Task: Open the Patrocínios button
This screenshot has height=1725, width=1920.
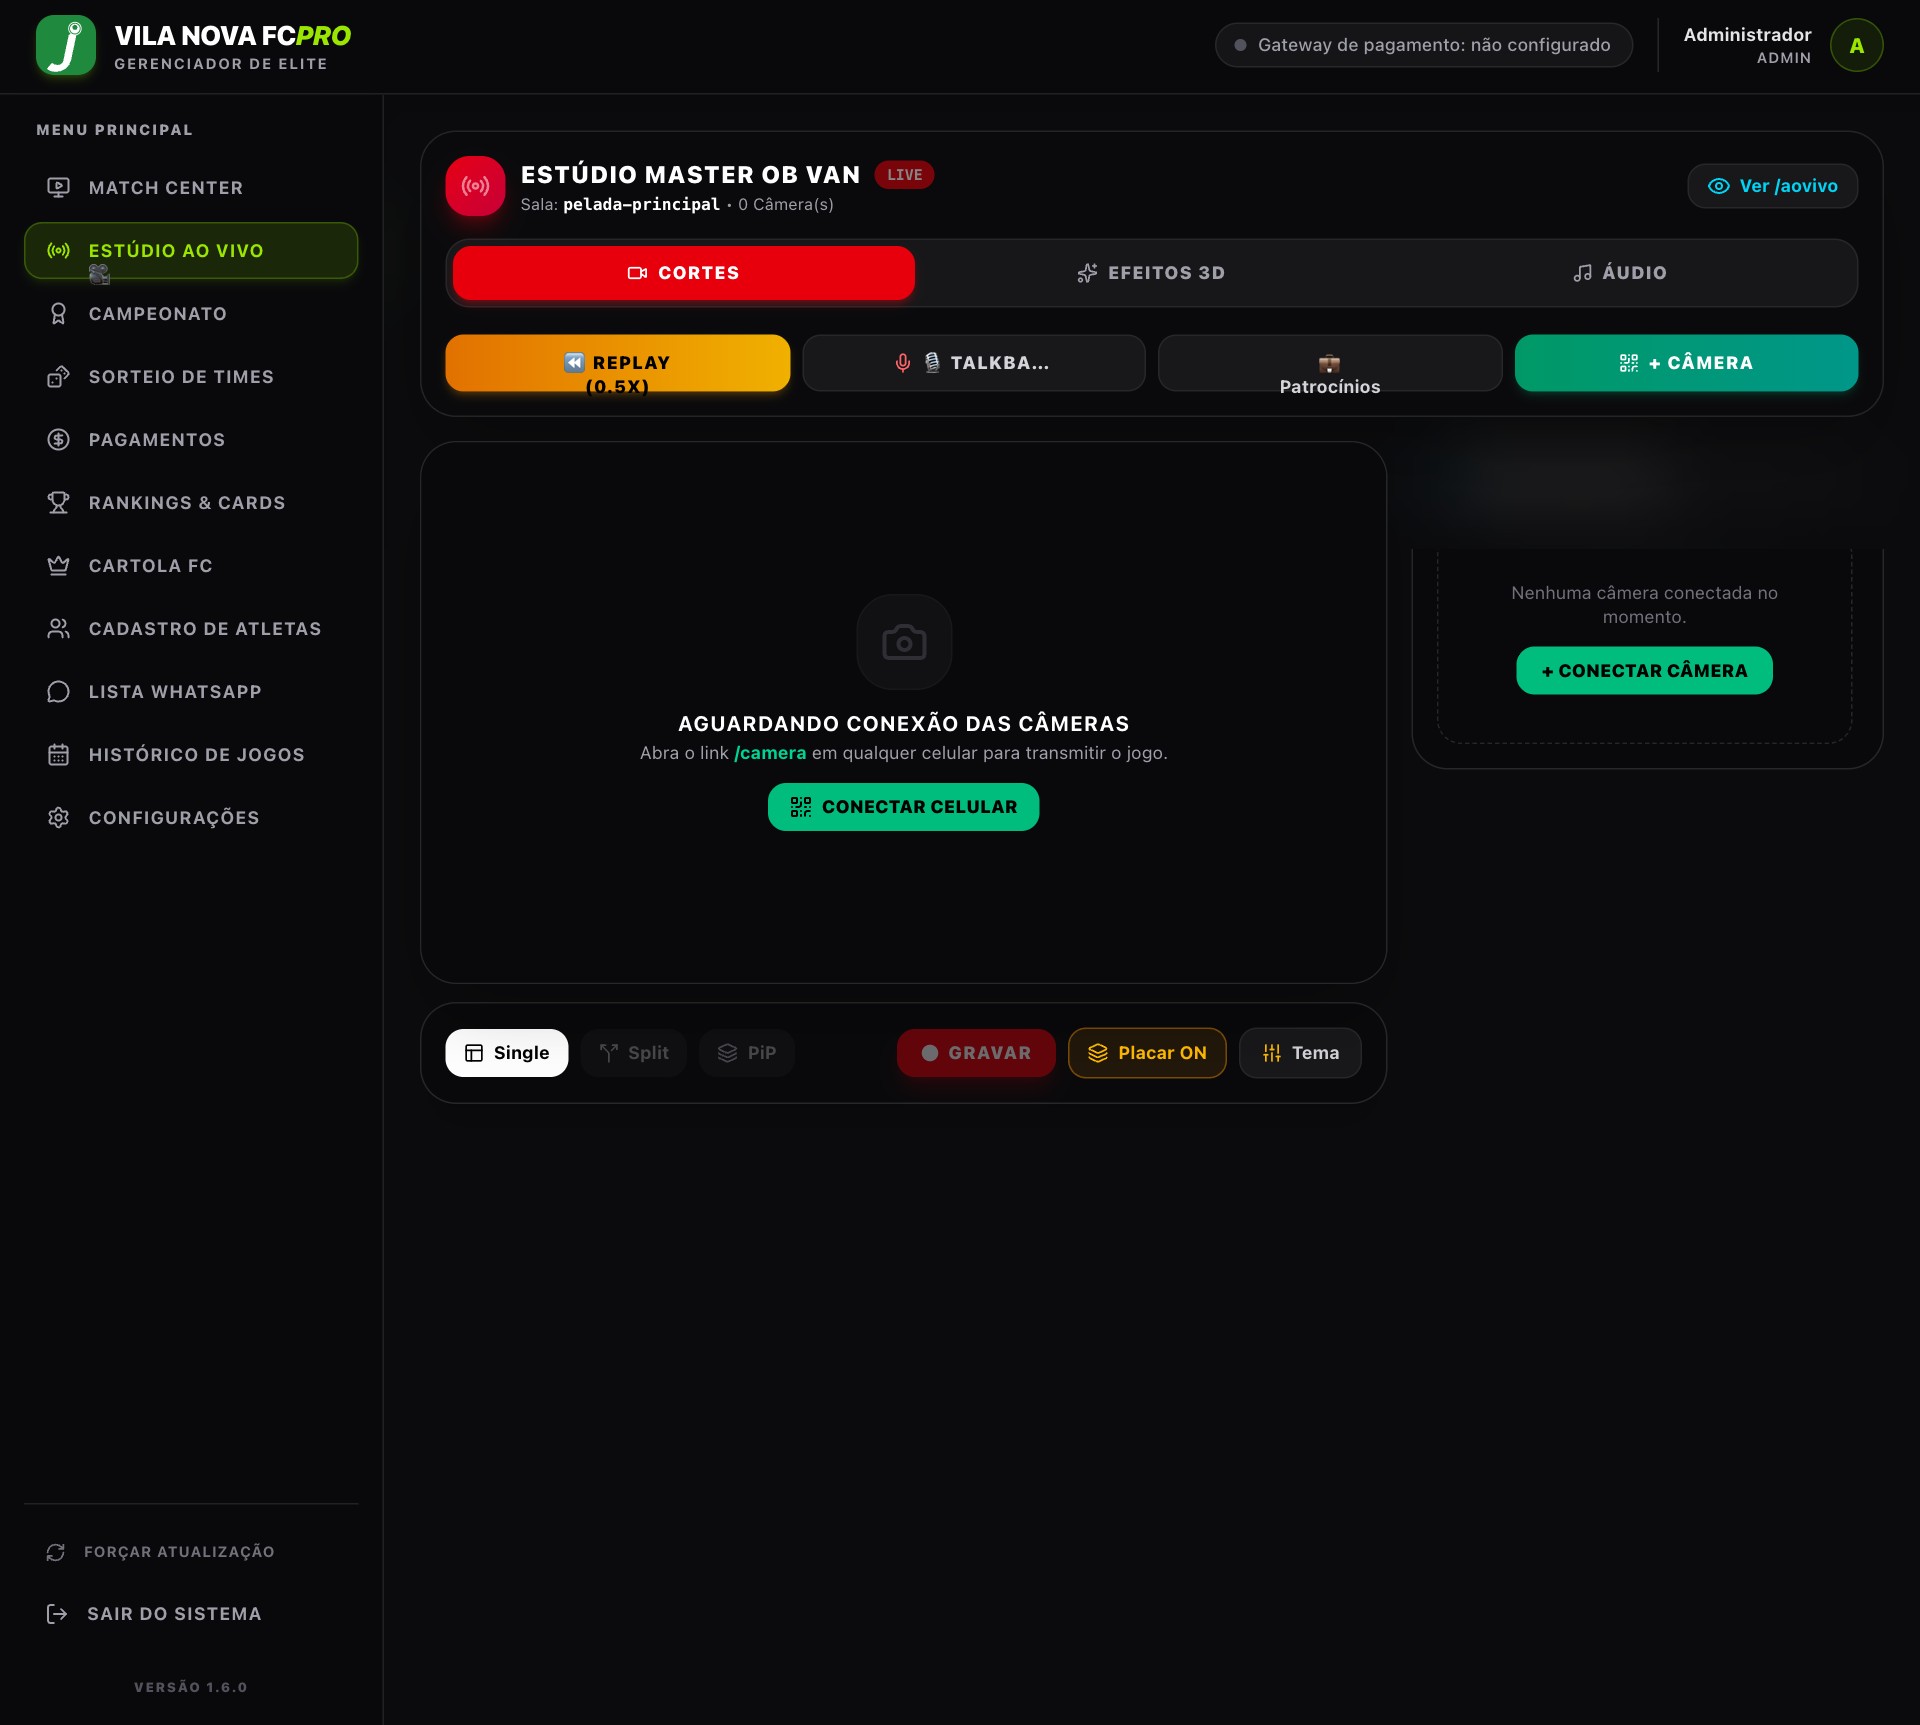Action: tap(1329, 363)
